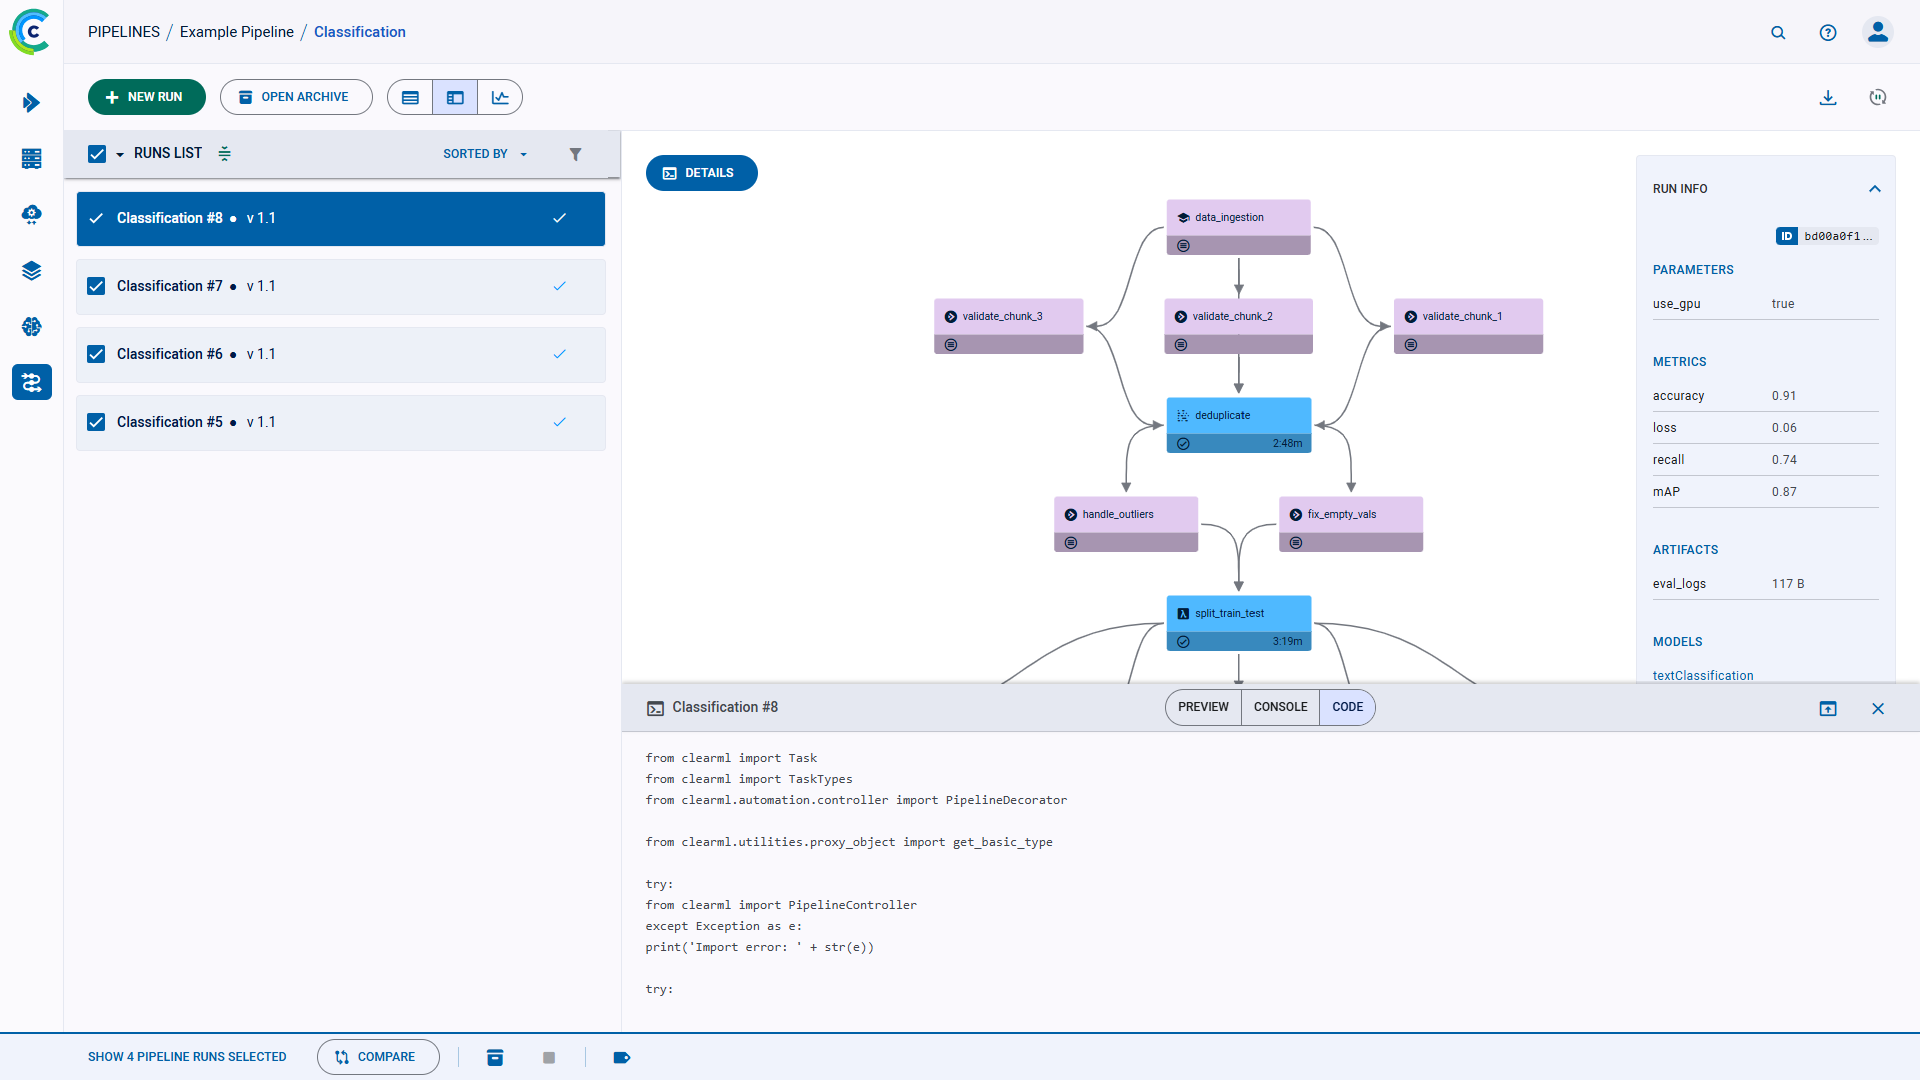1920x1080 pixels.
Task: Open the help question mark icon
Action: click(x=1828, y=32)
